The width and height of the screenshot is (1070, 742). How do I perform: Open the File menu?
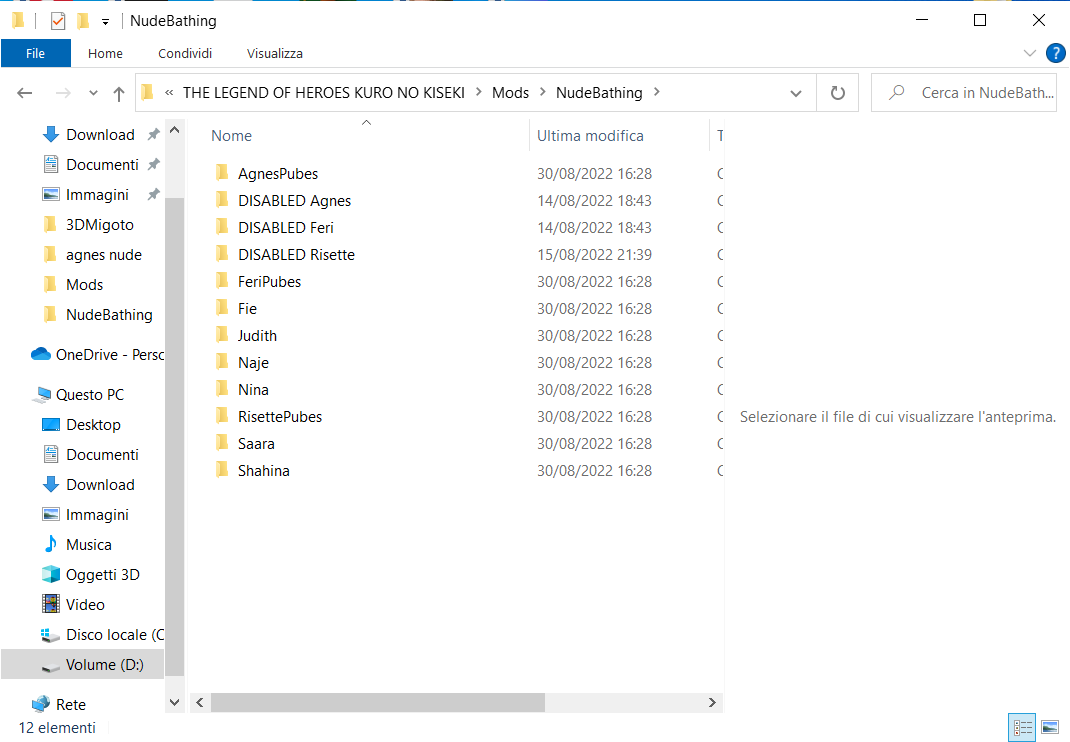[35, 53]
